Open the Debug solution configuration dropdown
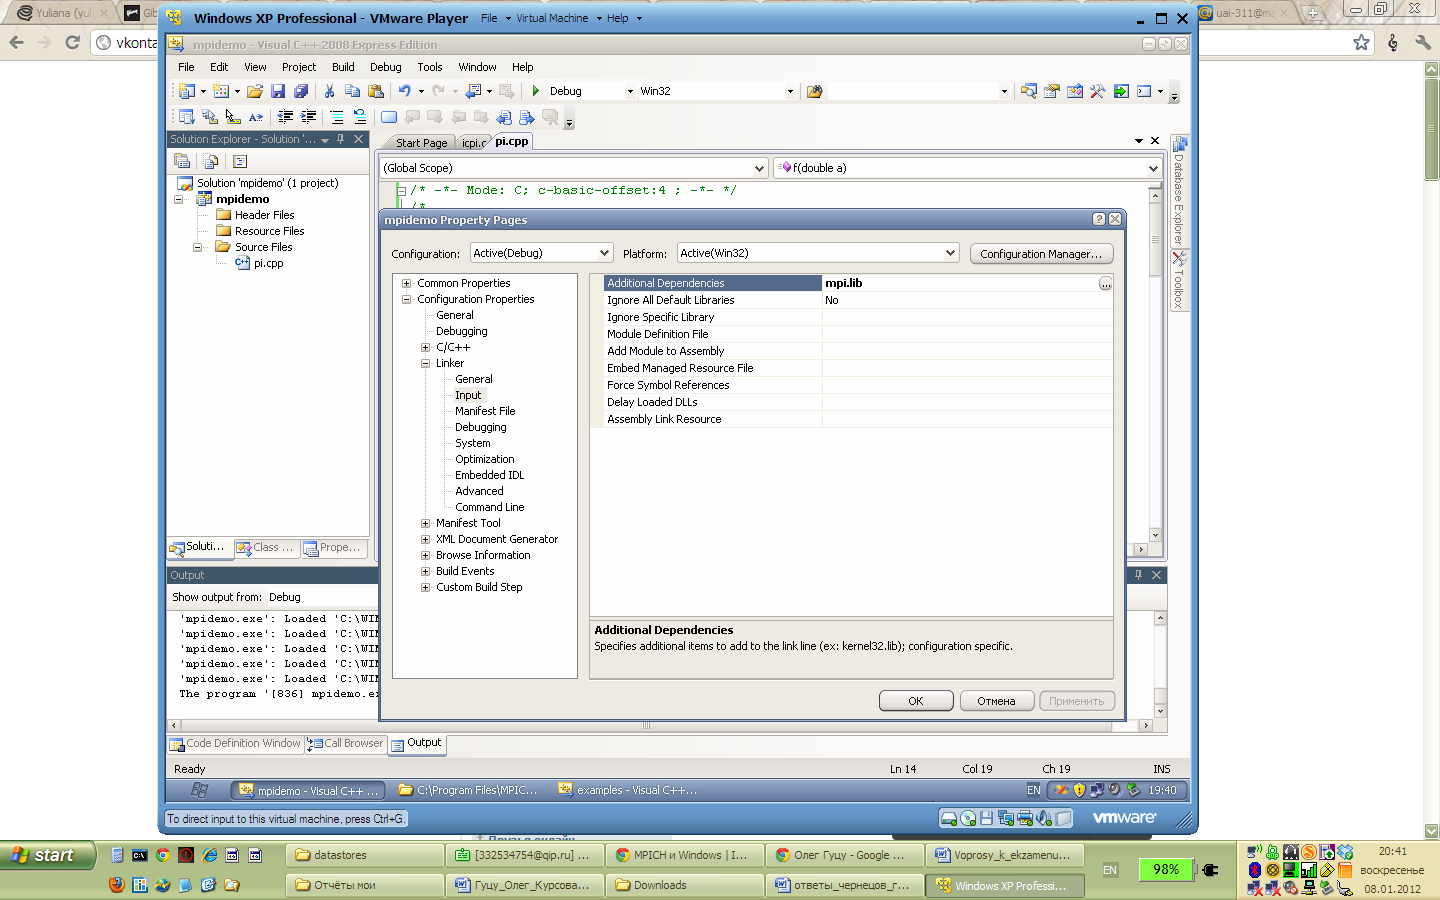 point(591,91)
